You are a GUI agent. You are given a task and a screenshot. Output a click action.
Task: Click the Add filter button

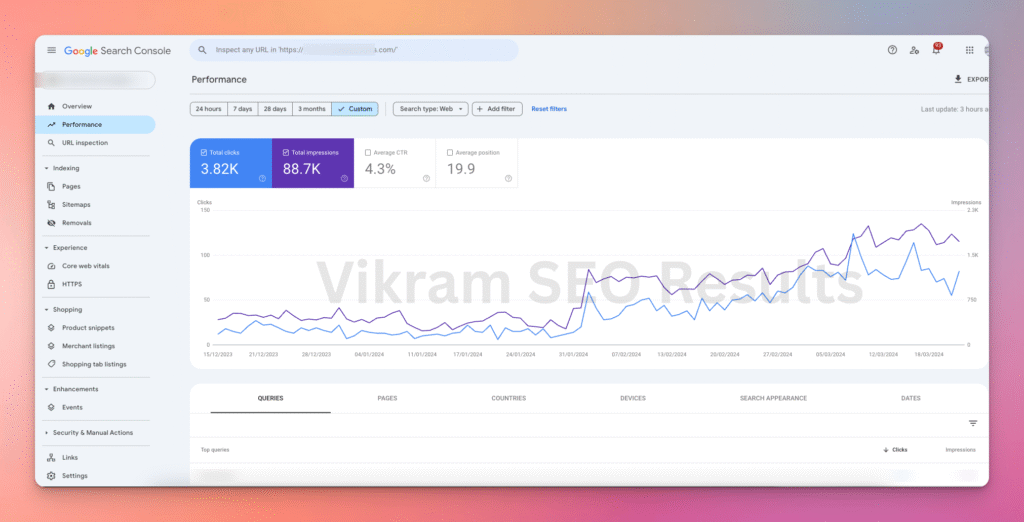(x=497, y=109)
